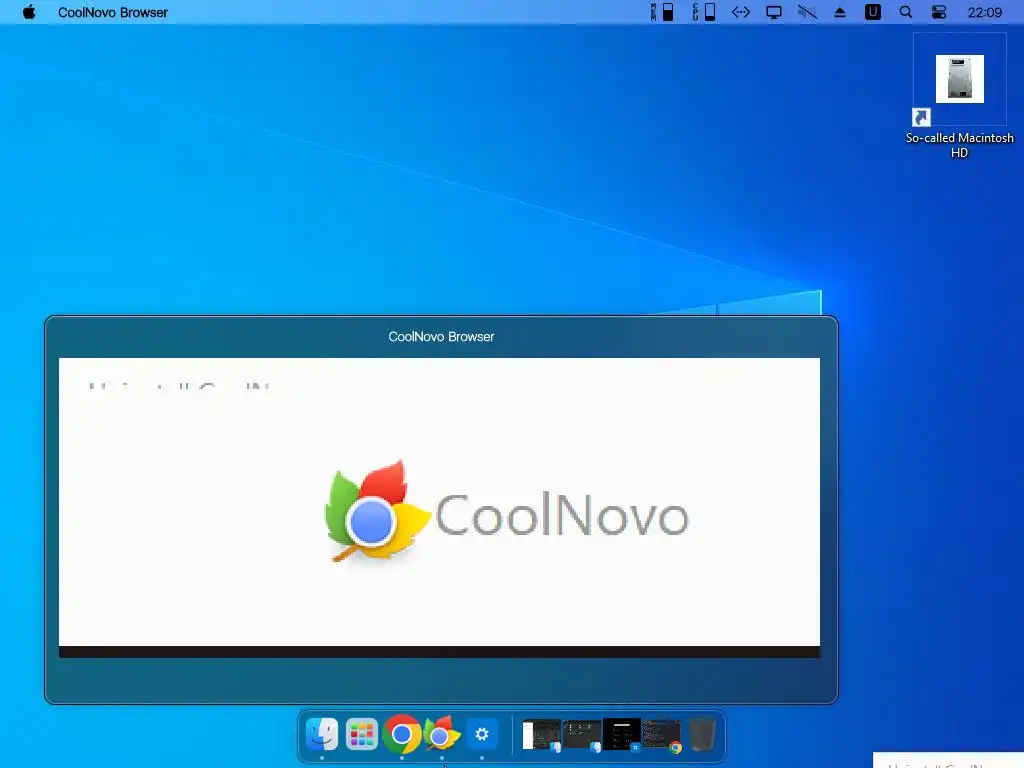Open the CoolNovo Browser menu bar item
Image resolution: width=1024 pixels, height=768 pixels.
pyautogui.click(x=113, y=12)
